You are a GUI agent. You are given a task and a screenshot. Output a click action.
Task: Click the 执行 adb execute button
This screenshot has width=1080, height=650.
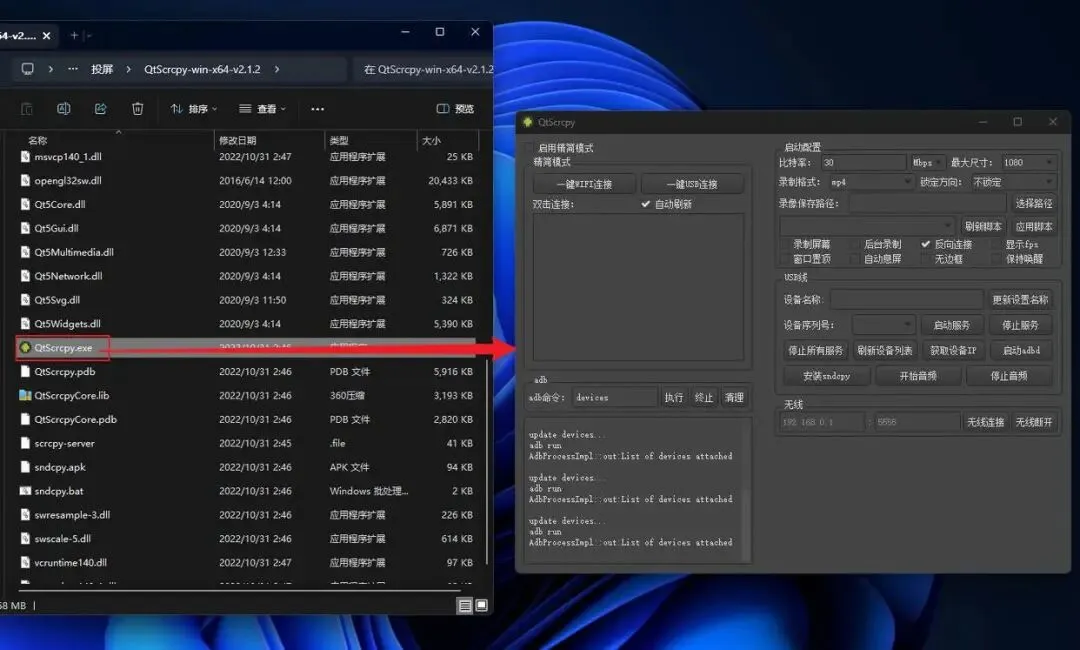[x=674, y=397]
